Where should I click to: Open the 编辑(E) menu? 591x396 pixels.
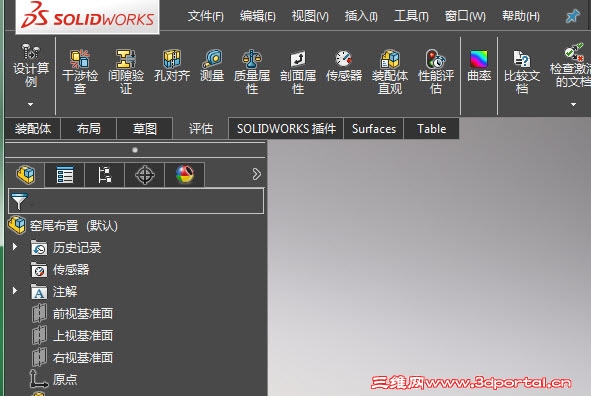(x=257, y=16)
